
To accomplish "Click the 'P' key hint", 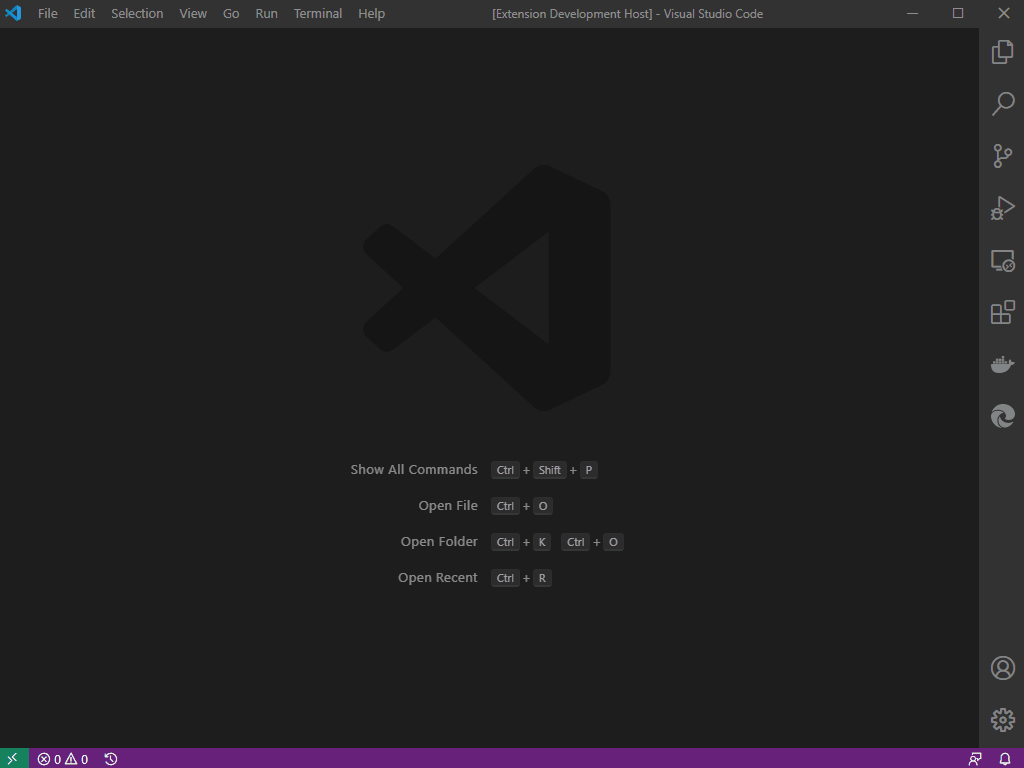I will (x=588, y=470).
